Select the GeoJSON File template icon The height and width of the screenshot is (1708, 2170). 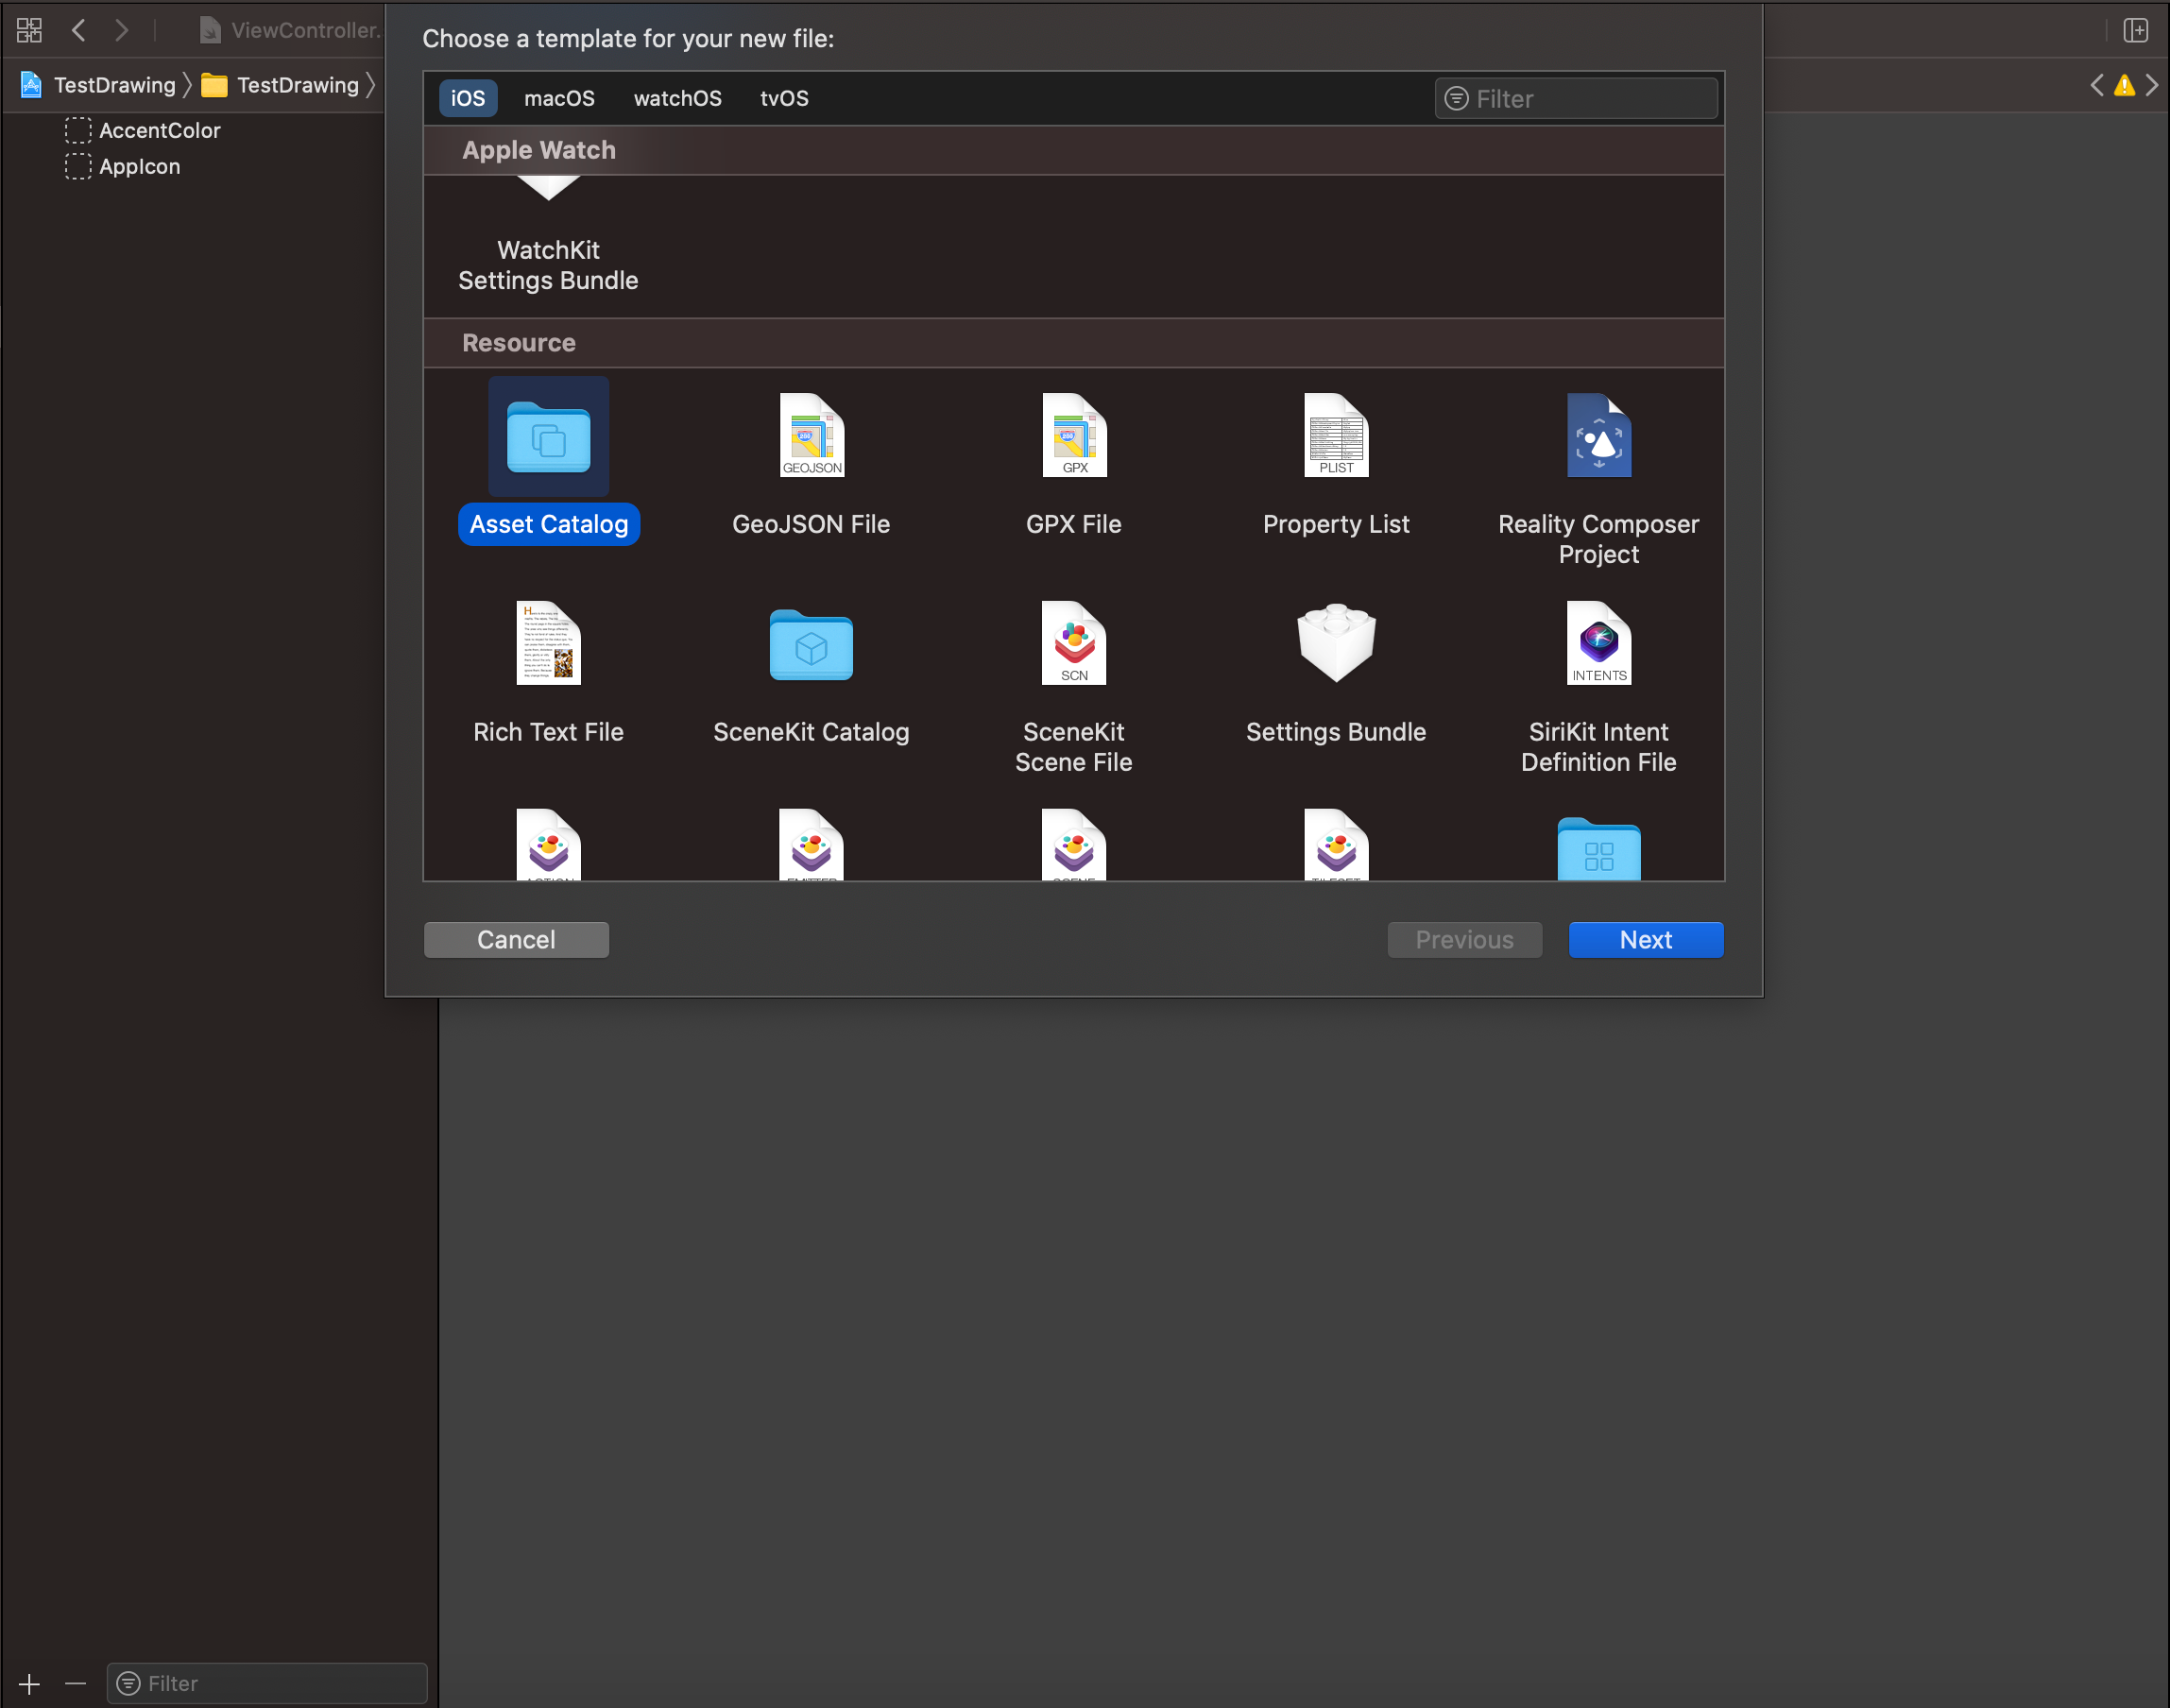pyautogui.click(x=811, y=436)
